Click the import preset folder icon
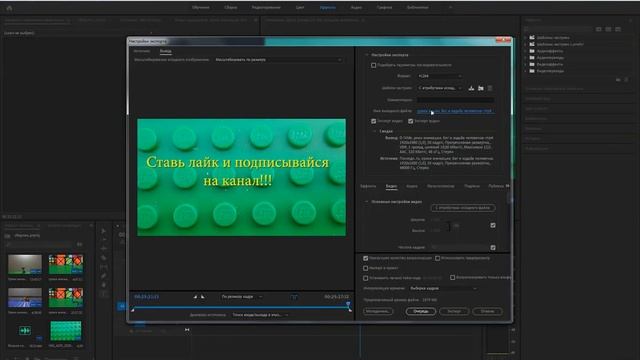Screen dimensions: 640x360 [481, 88]
